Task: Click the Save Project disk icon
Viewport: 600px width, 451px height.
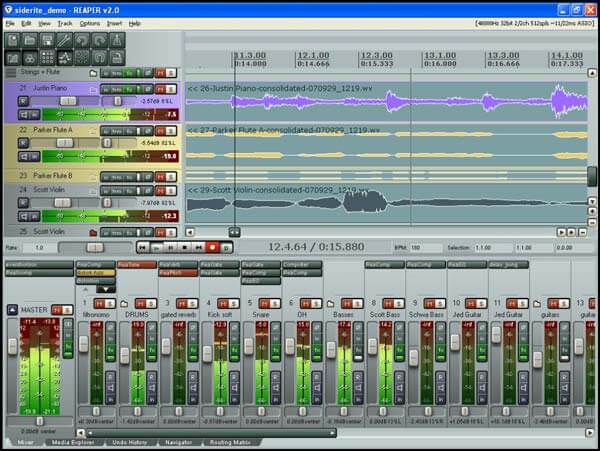Action: click(49, 40)
